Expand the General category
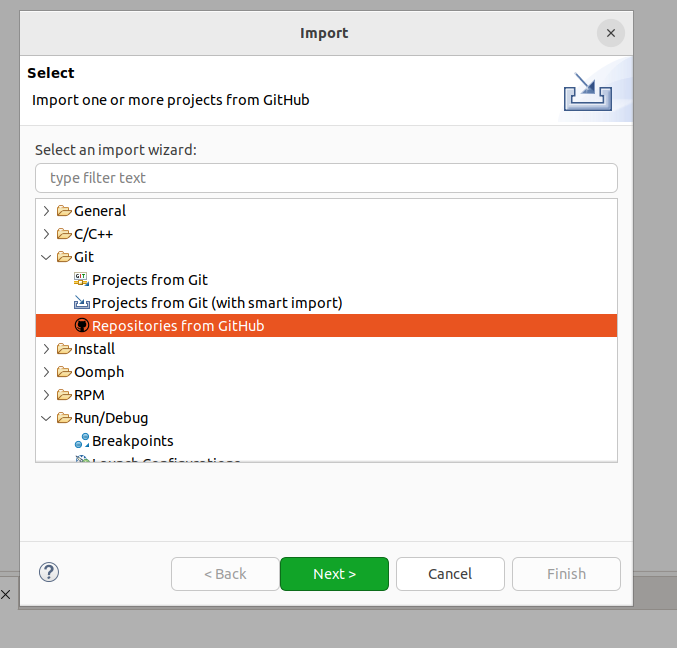This screenshot has width=677, height=648. coord(46,211)
